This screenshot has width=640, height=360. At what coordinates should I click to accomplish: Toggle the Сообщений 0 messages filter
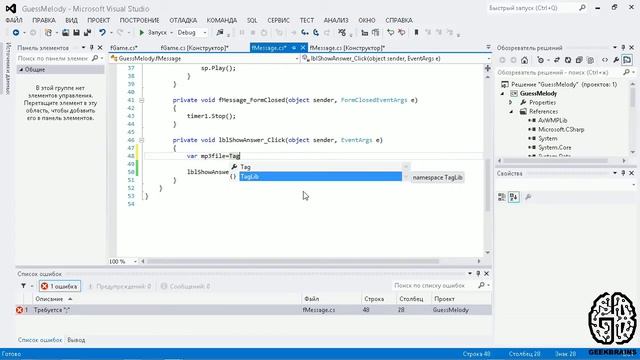(x=185, y=287)
